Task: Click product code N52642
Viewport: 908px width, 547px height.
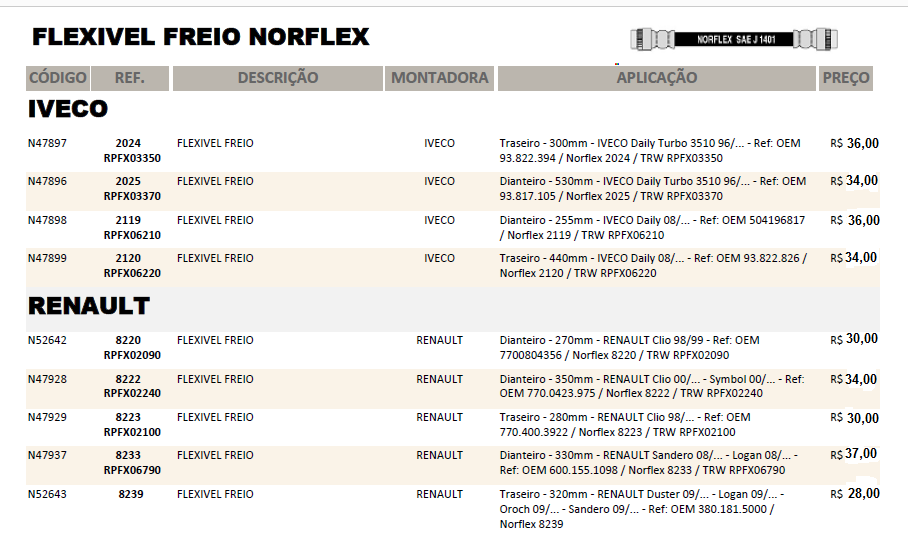Action: pos(48,340)
